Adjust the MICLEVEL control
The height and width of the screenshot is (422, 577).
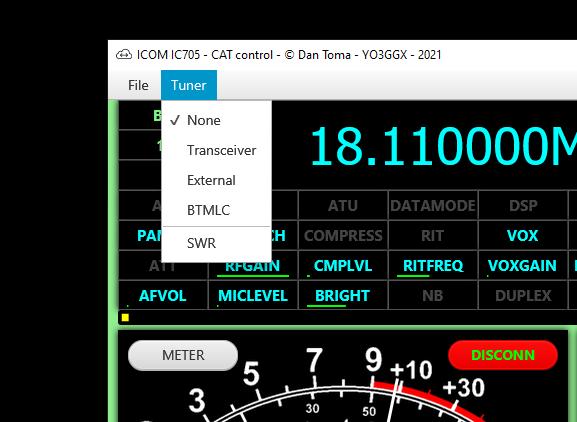tap(253, 295)
